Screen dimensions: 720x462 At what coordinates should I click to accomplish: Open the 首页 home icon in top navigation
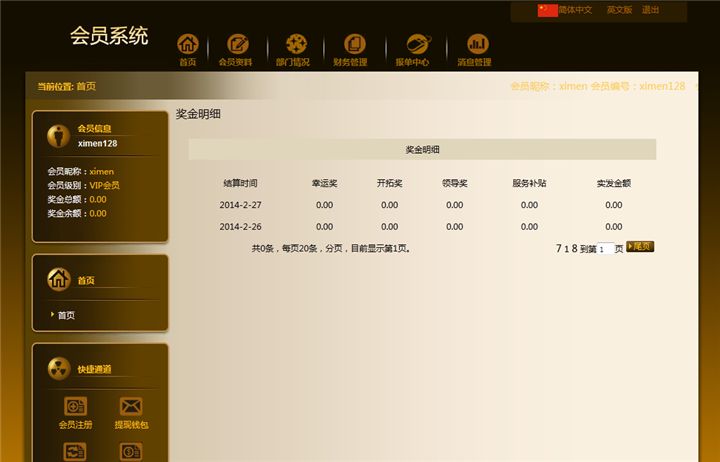[x=188, y=44]
